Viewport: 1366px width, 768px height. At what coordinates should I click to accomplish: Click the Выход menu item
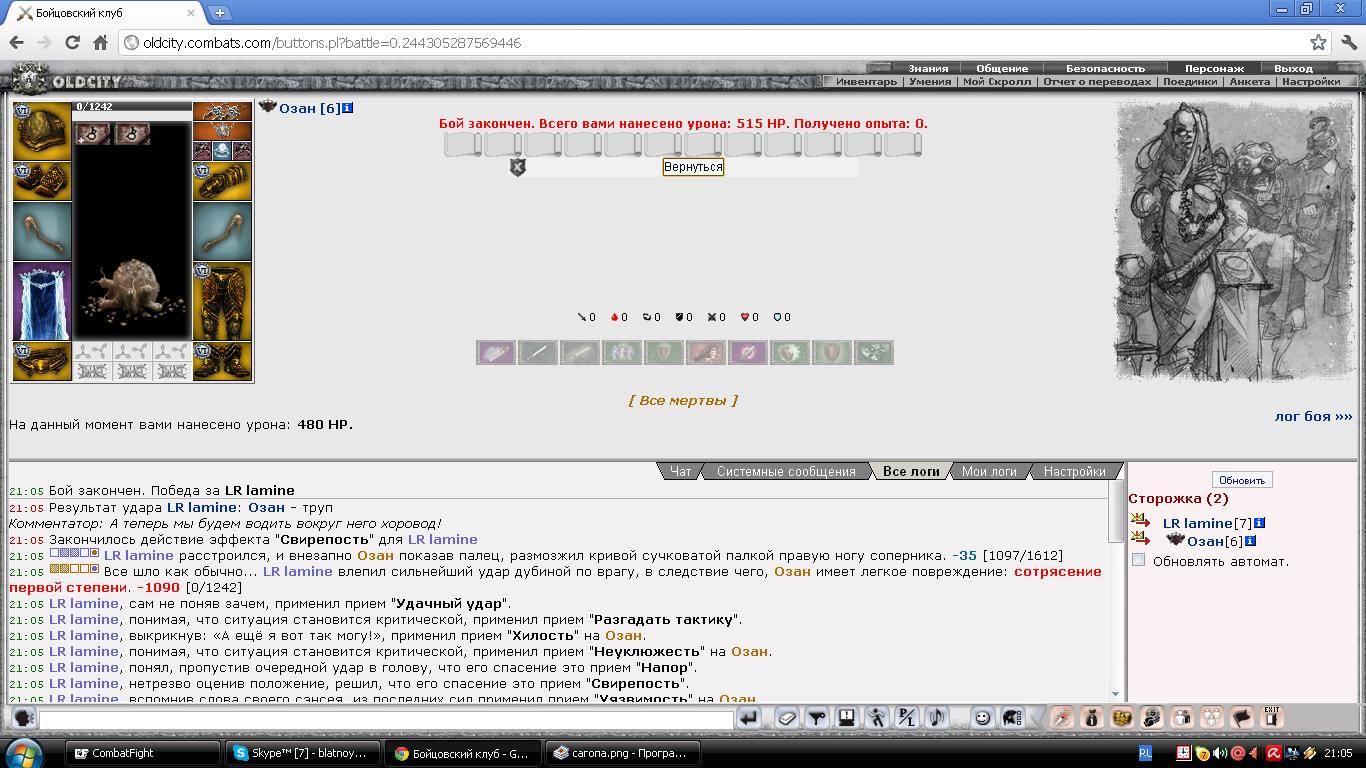click(1293, 69)
